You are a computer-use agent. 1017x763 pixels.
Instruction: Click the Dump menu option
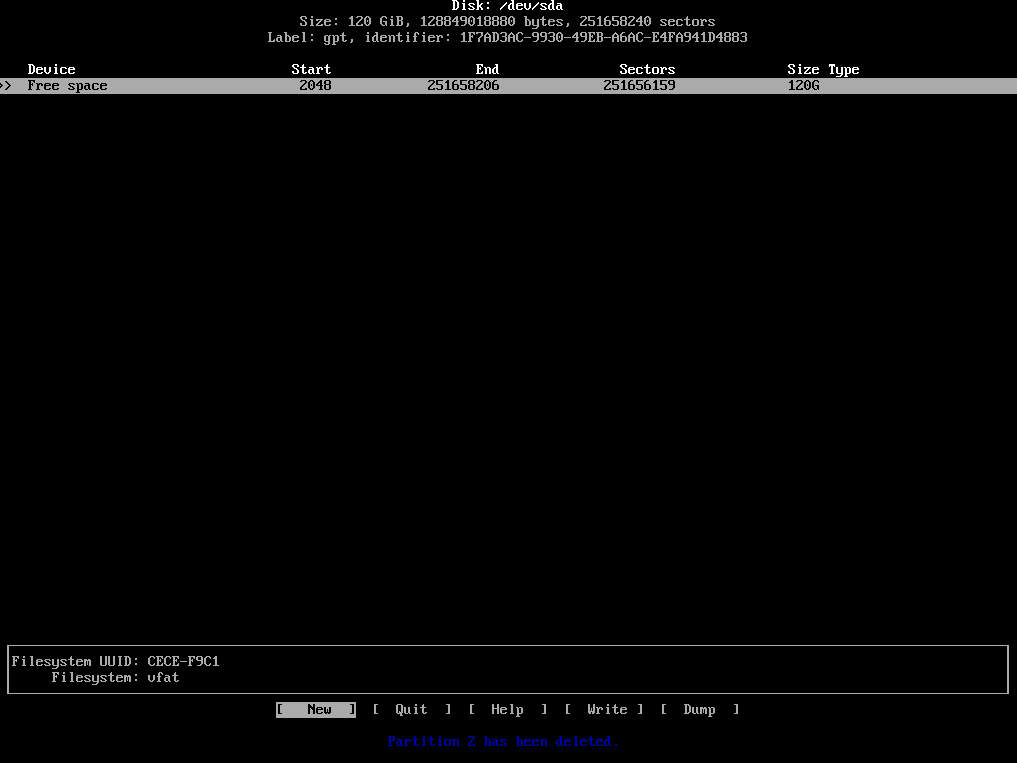pos(699,710)
